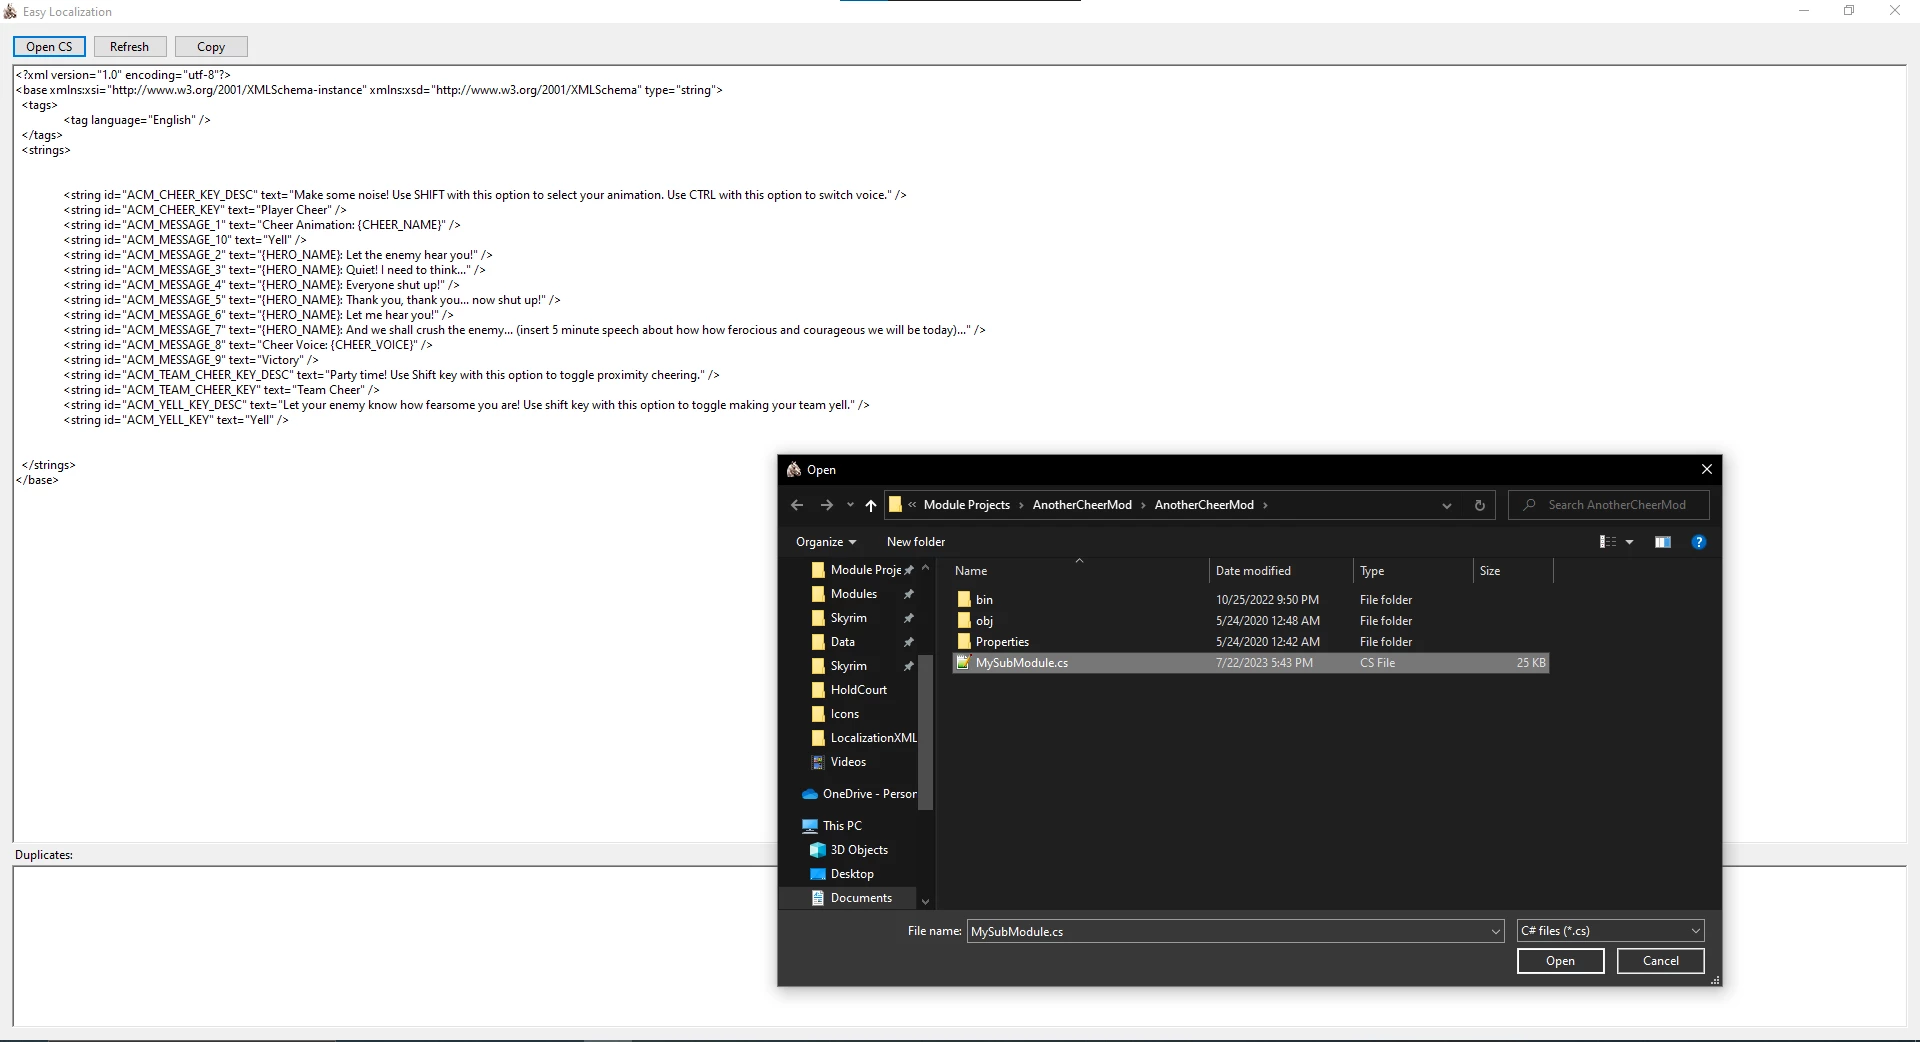Expand the File name history dropdown
The image size is (1920, 1042).
(1496, 932)
